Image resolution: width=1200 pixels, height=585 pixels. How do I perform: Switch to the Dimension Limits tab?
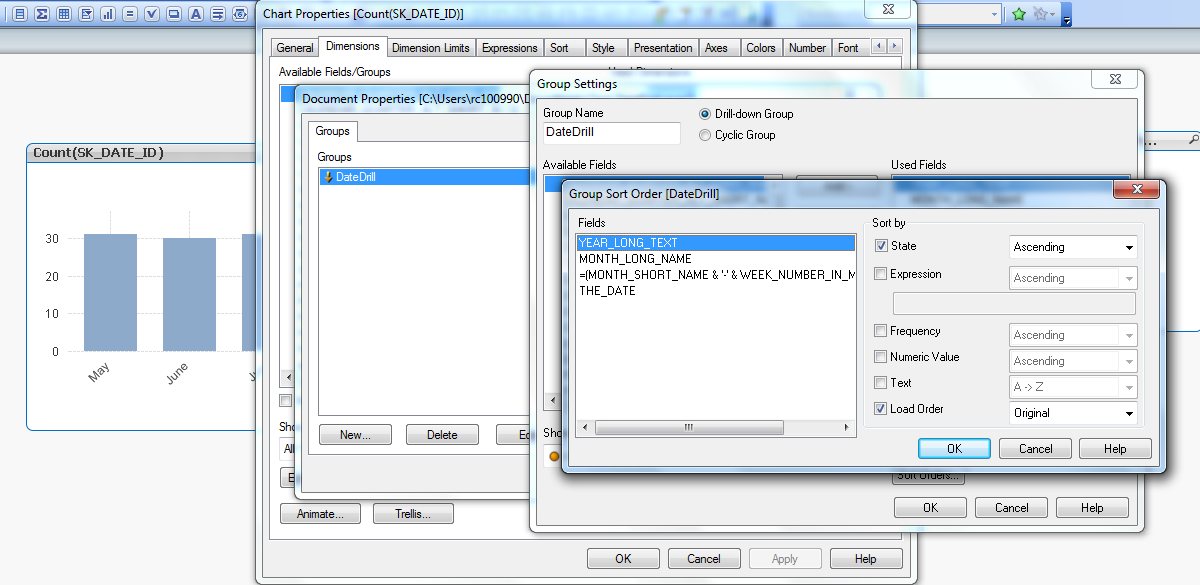(x=430, y=48)
